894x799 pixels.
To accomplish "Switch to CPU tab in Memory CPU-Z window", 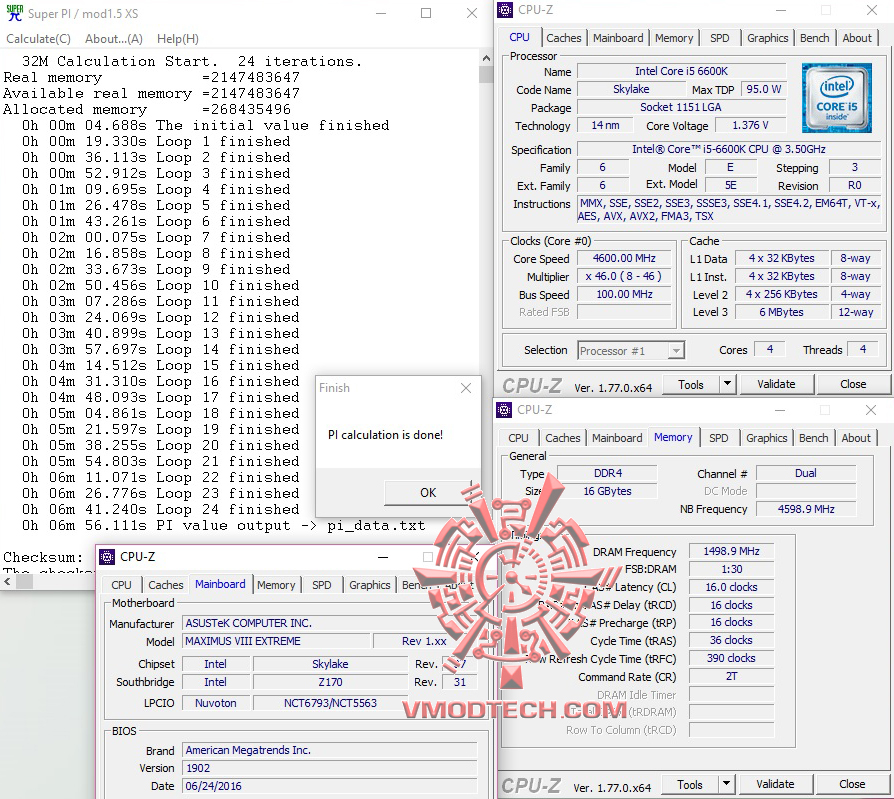I will coord(518,438).
